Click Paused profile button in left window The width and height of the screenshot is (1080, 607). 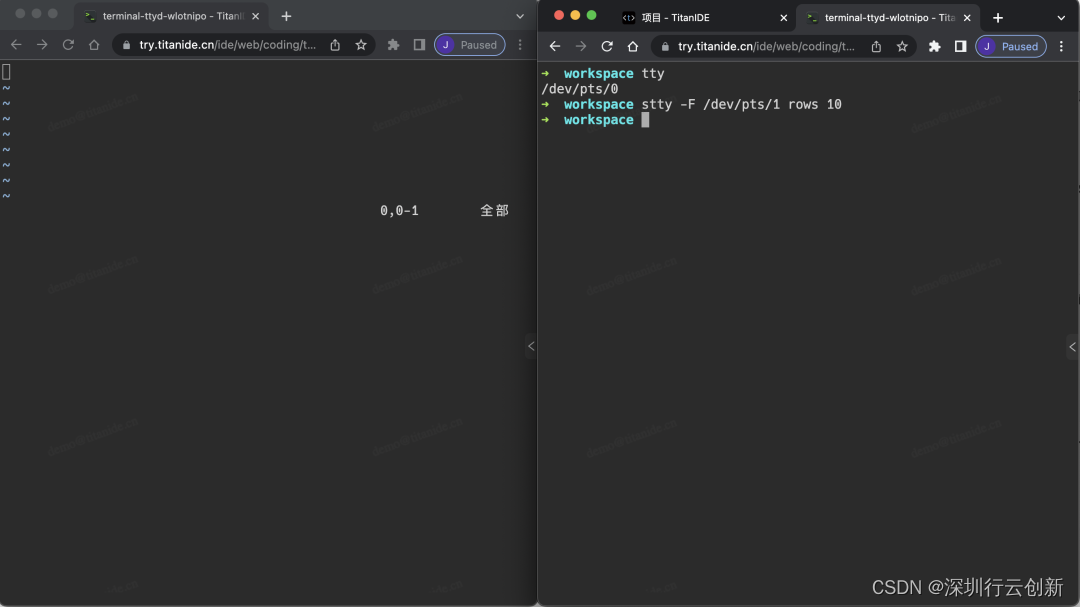(x=470, y=45)
